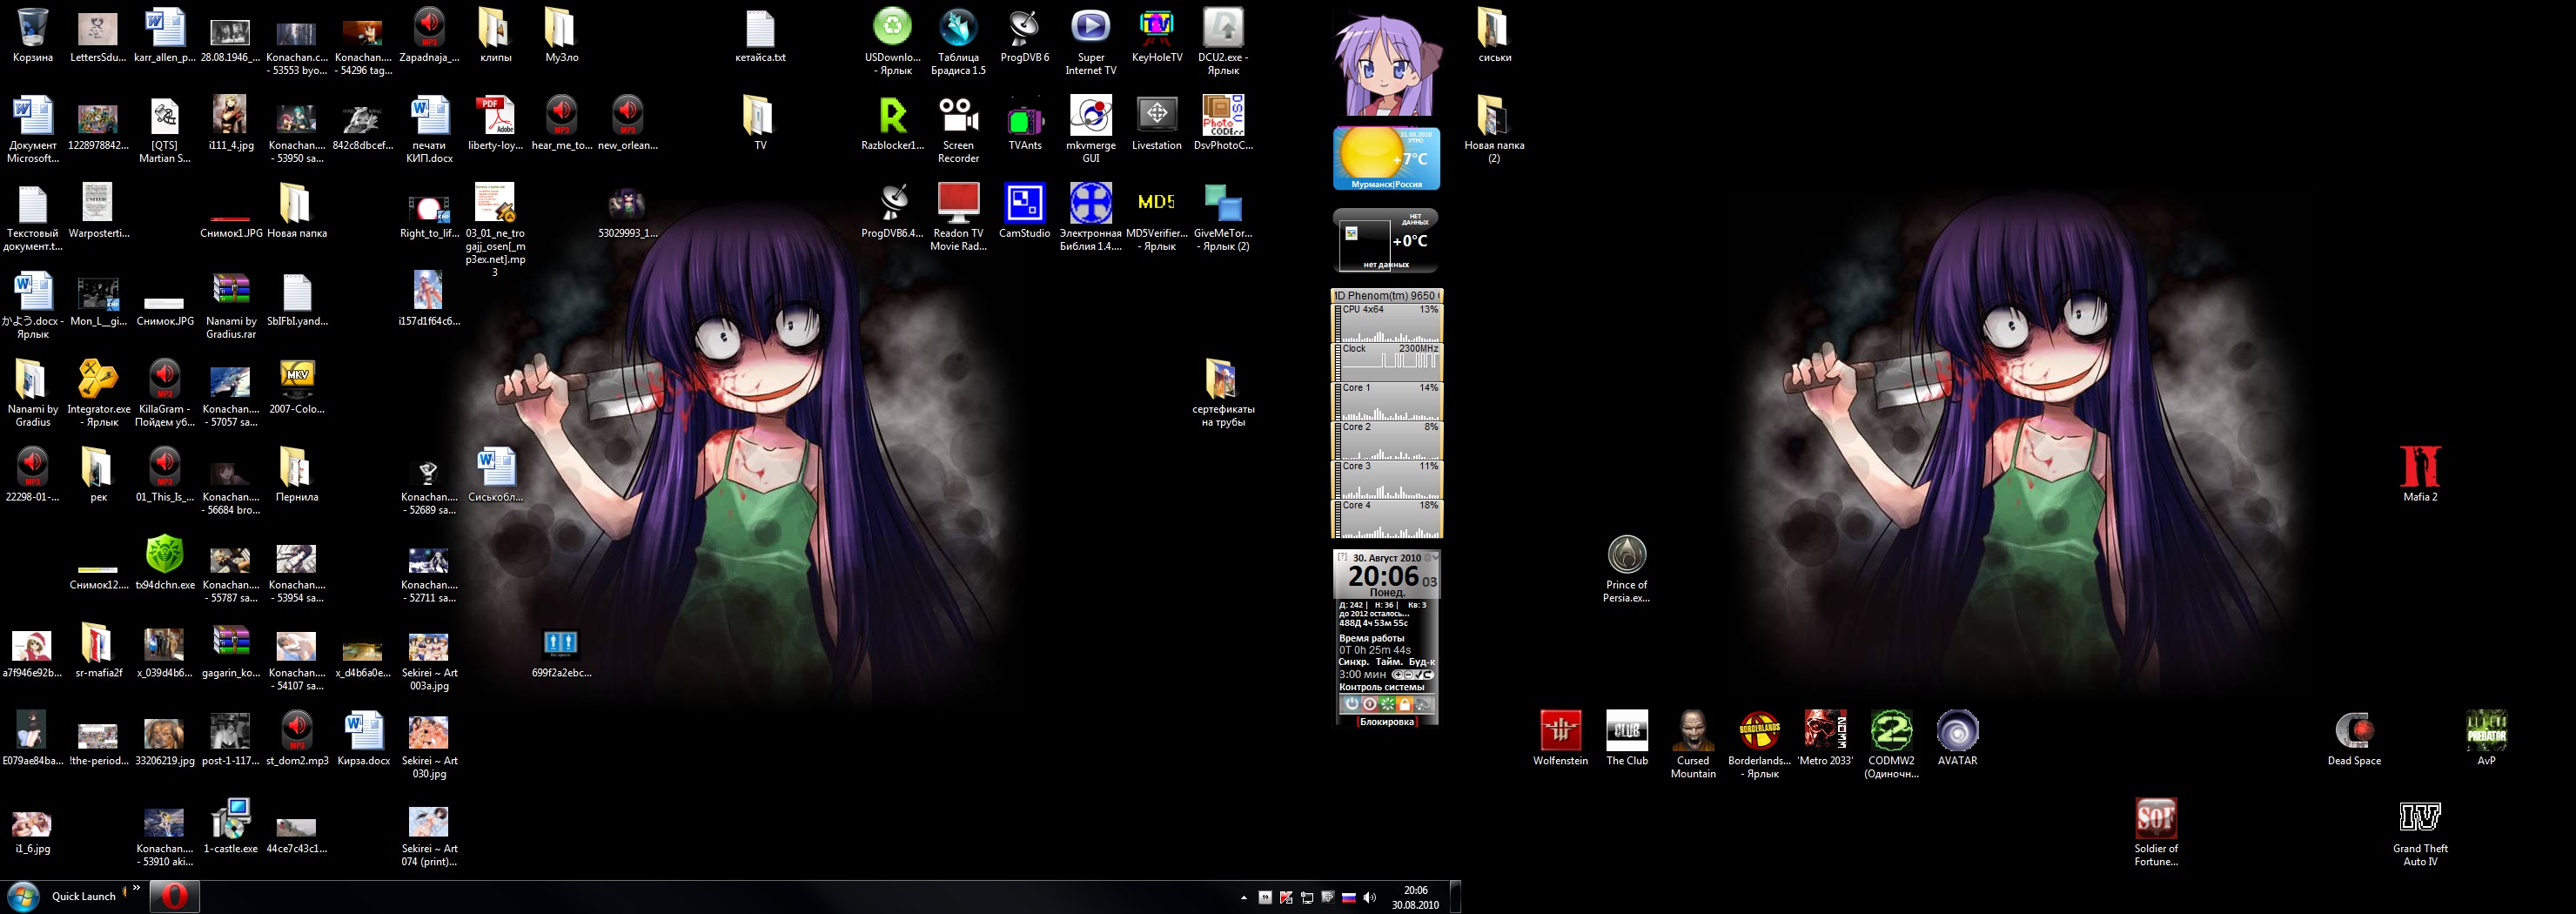Viewport: 2576px width, 914px height.
Task: Open the Razblocker1 icon
Action: (x=892, y=123)
